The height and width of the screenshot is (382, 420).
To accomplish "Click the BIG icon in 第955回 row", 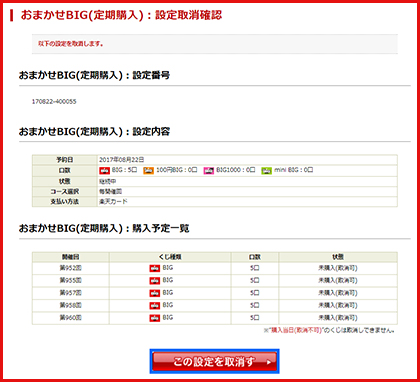I will (154, 281).
